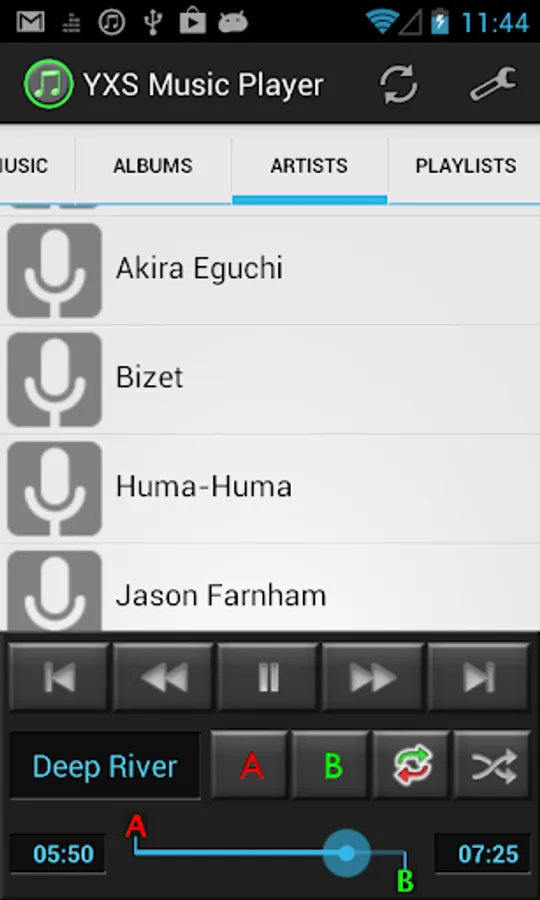This screenshot has height=900, width=540.
Task: Switch to the Albums tab
Action: click(x=153, y=166)
